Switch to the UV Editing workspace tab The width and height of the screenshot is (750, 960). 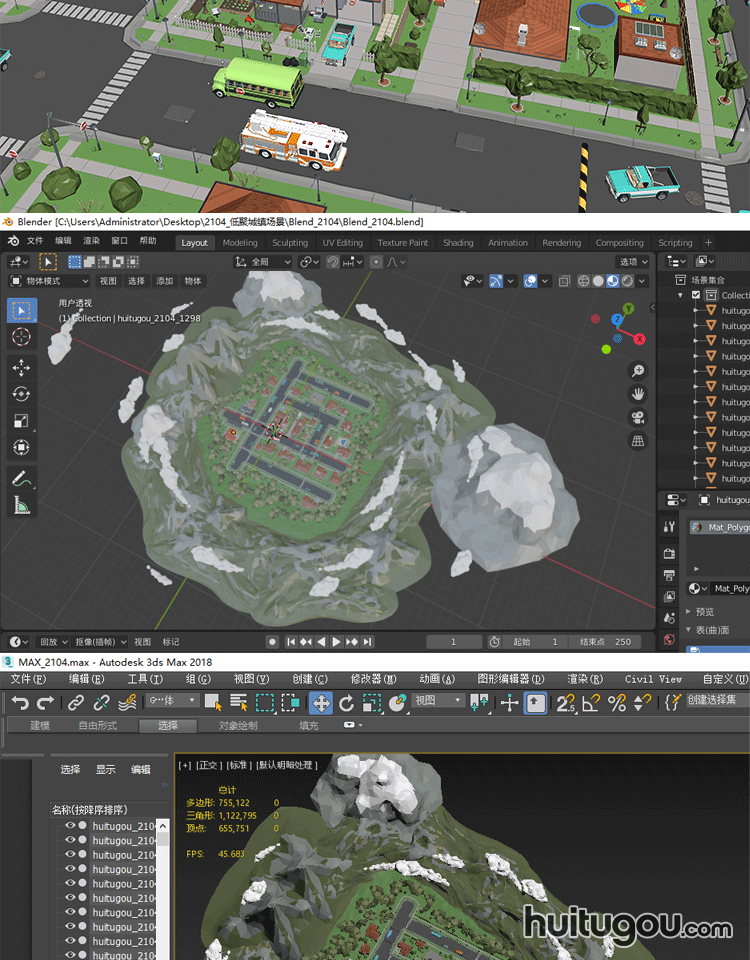coord(342,242)
